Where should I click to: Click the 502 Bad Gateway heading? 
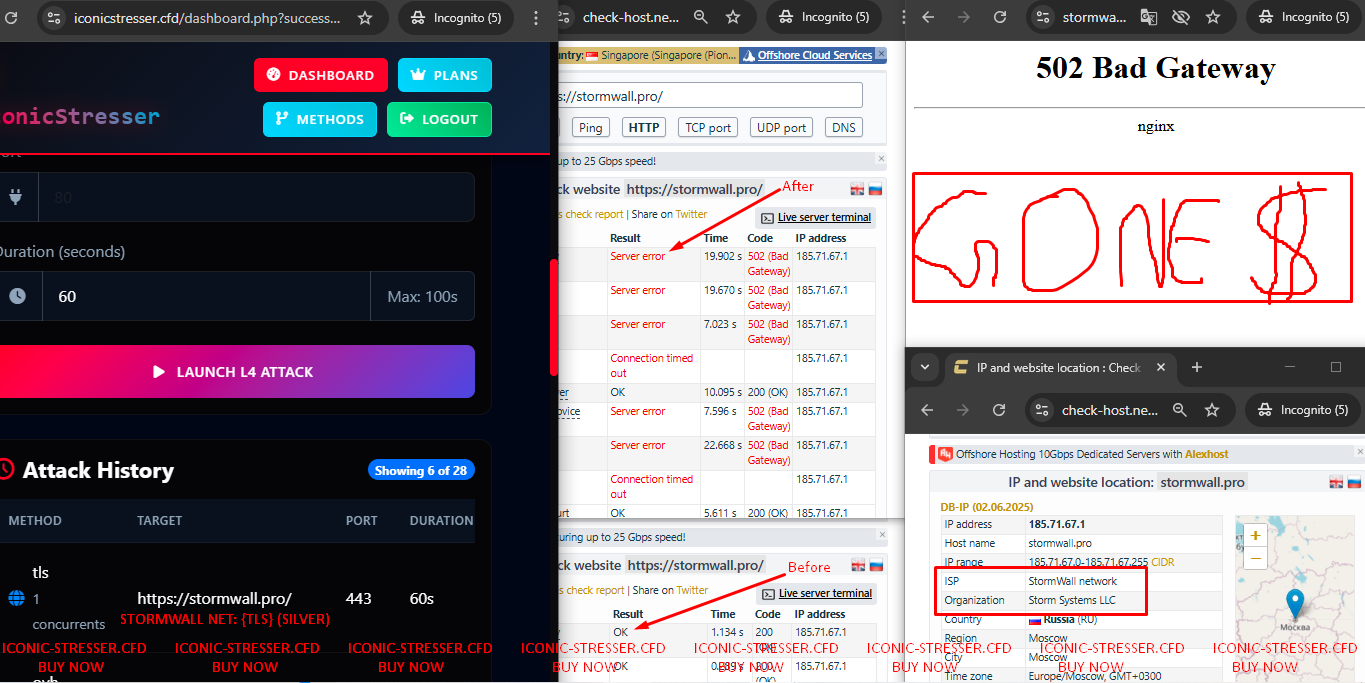click(x=1155, y=68)
